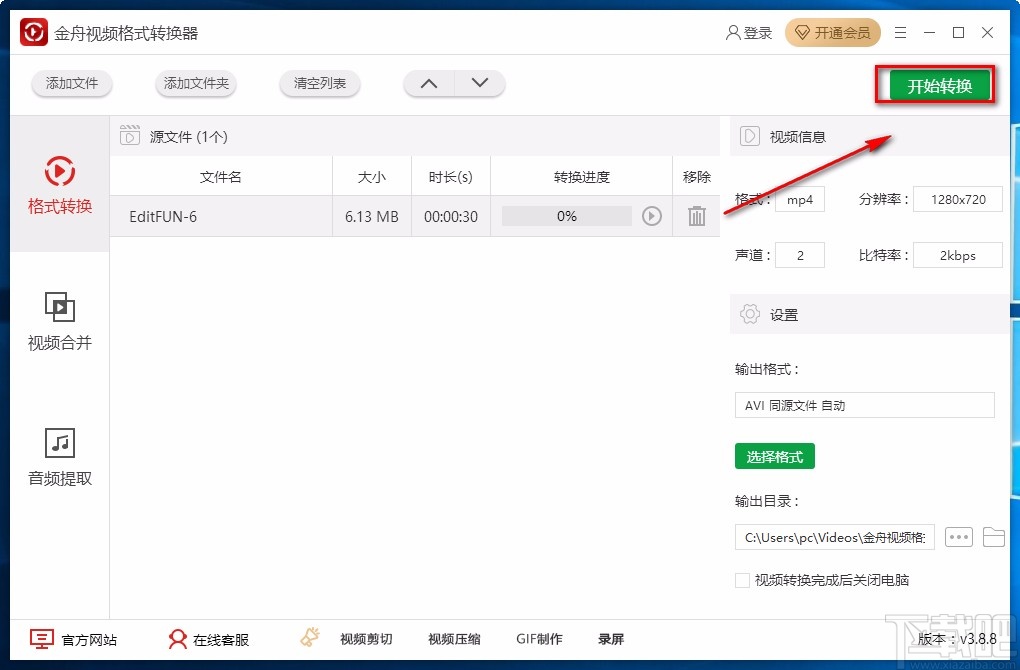The image size is (1020, 670).
Task: Switch to 视频合并 video merge mode
Action: pos(59,322)
